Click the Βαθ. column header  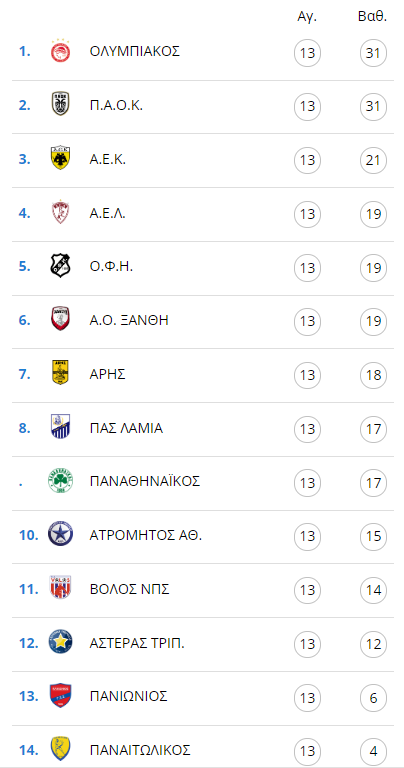pos(373,16)
